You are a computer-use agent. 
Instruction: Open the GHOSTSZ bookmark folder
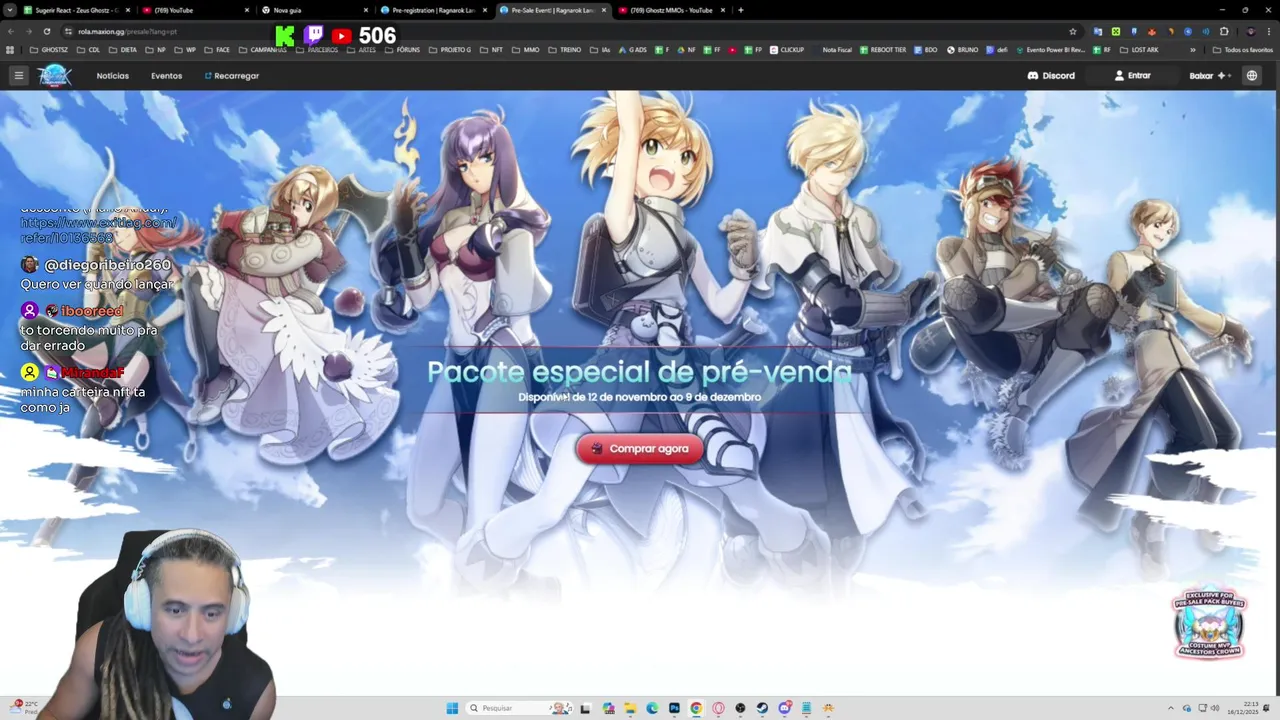click(49, 49)
